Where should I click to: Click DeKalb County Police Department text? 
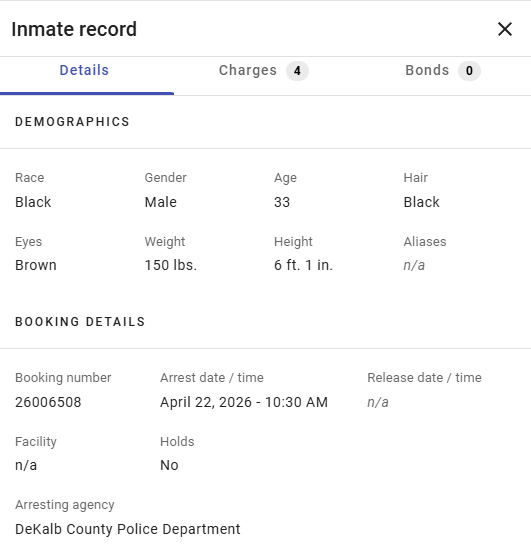click(x=128, y=529)
